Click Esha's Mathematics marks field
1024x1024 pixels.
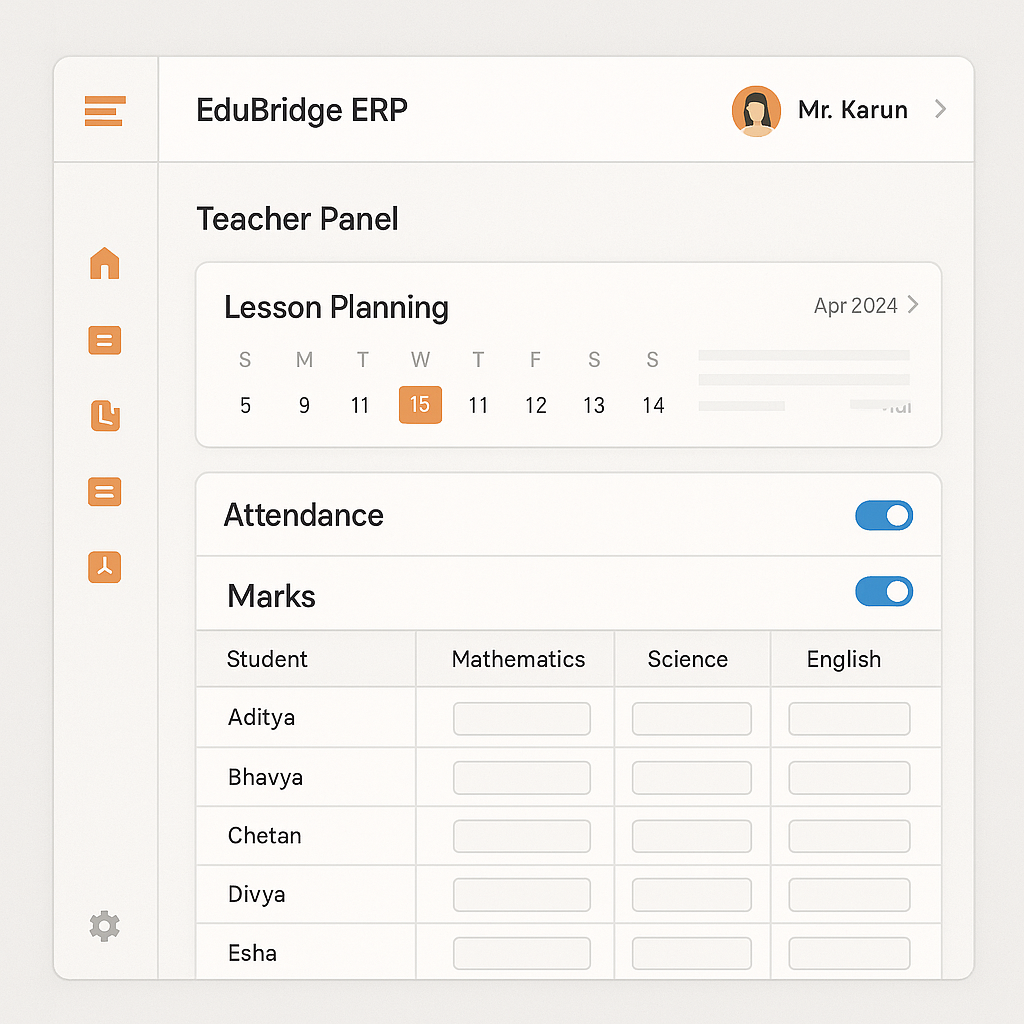tap(522, 953)
